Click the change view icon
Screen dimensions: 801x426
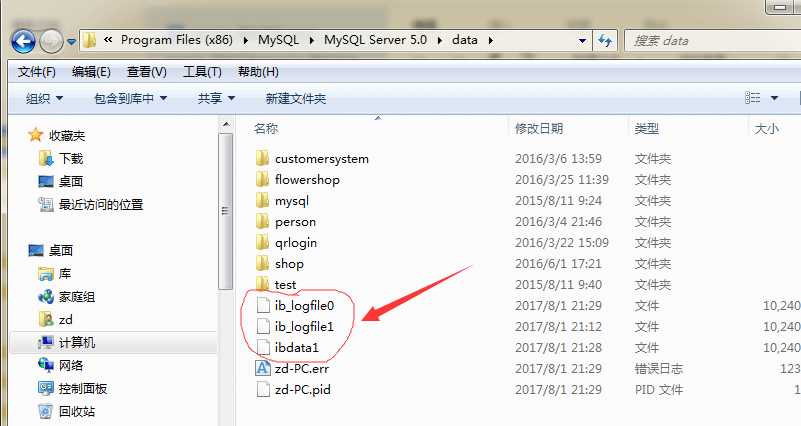pos(752,98)
